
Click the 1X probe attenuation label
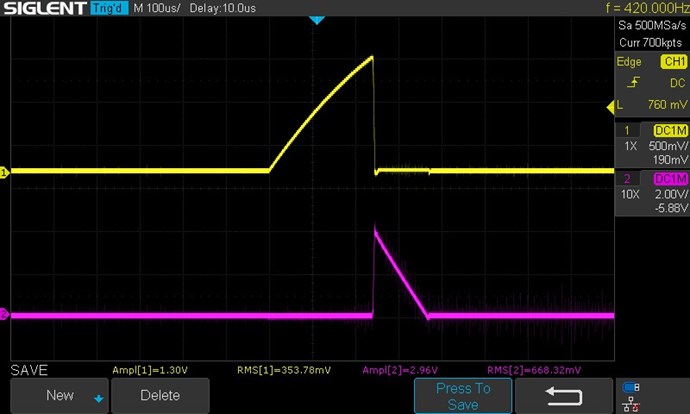click(631, 146)
